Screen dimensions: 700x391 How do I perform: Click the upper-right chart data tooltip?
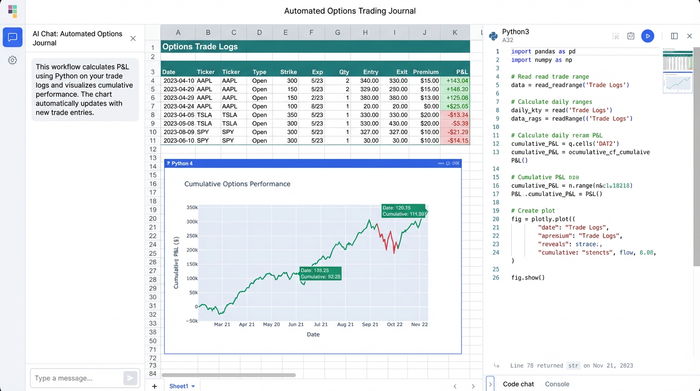404,211
